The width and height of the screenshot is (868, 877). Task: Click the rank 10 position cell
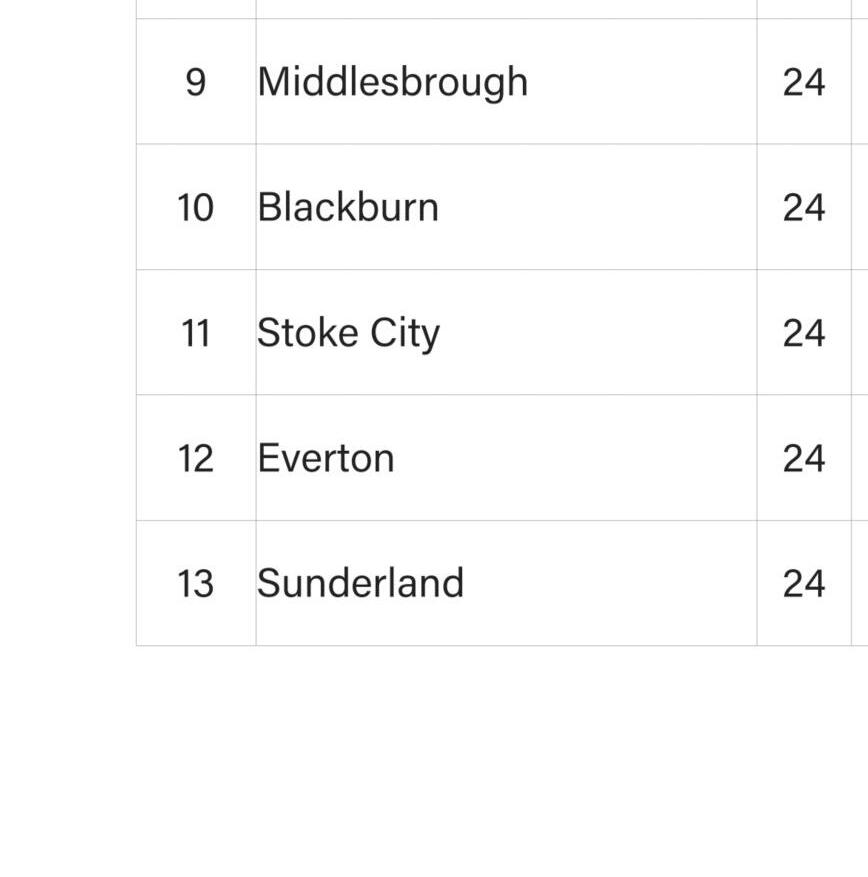(x=196, y=208)
